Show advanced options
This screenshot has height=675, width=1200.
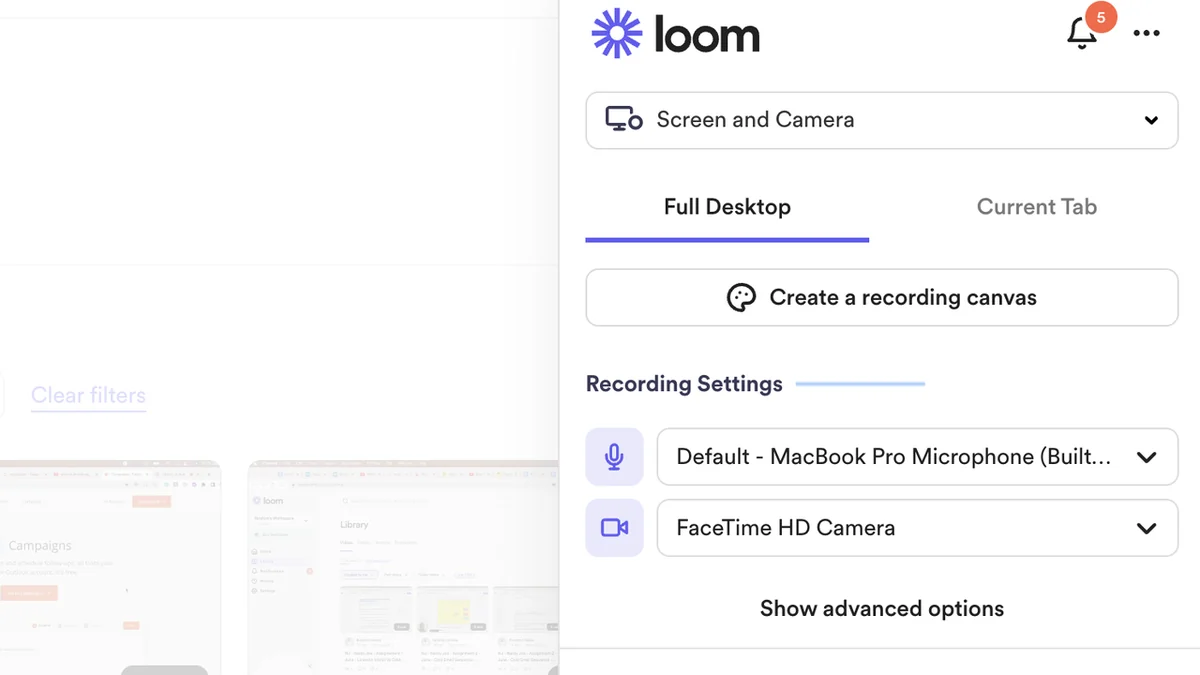(882, 609)
